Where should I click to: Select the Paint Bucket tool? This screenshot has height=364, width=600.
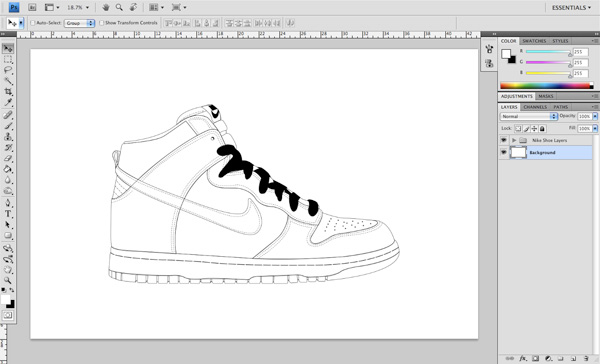coord(8,169)
